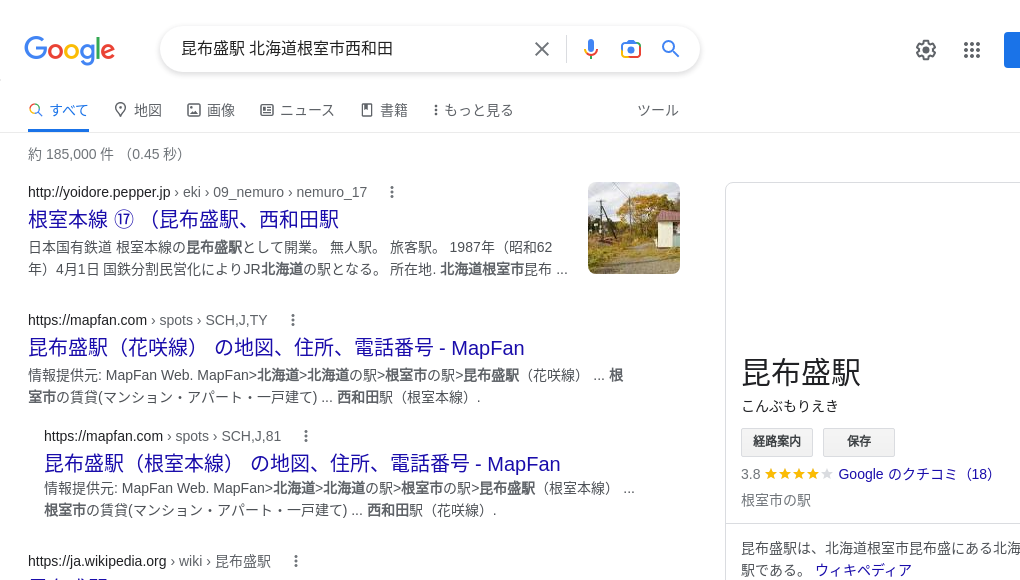Click the Google logo
The width and height of the screenshot is (1020, 580).
pos(69,51)
